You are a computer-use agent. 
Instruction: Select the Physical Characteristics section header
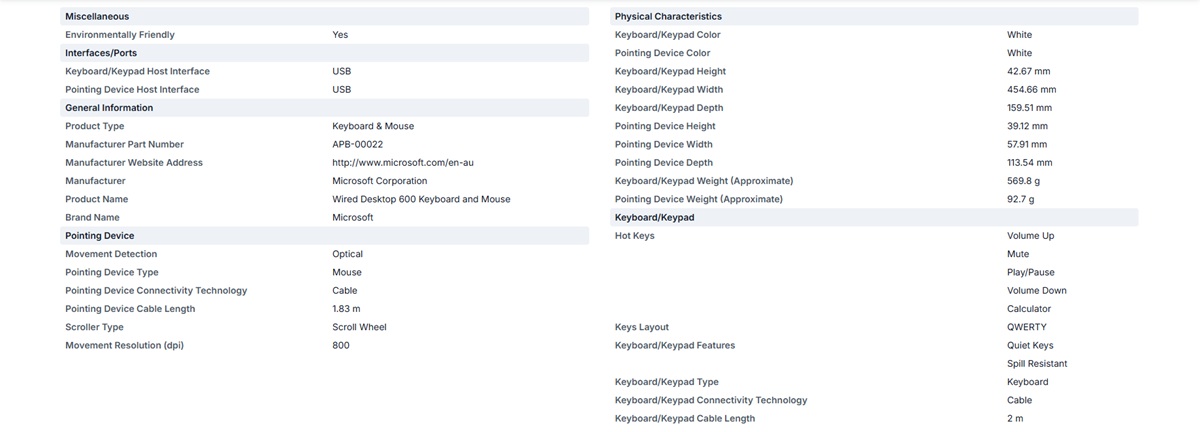click(x=874, y=17)
